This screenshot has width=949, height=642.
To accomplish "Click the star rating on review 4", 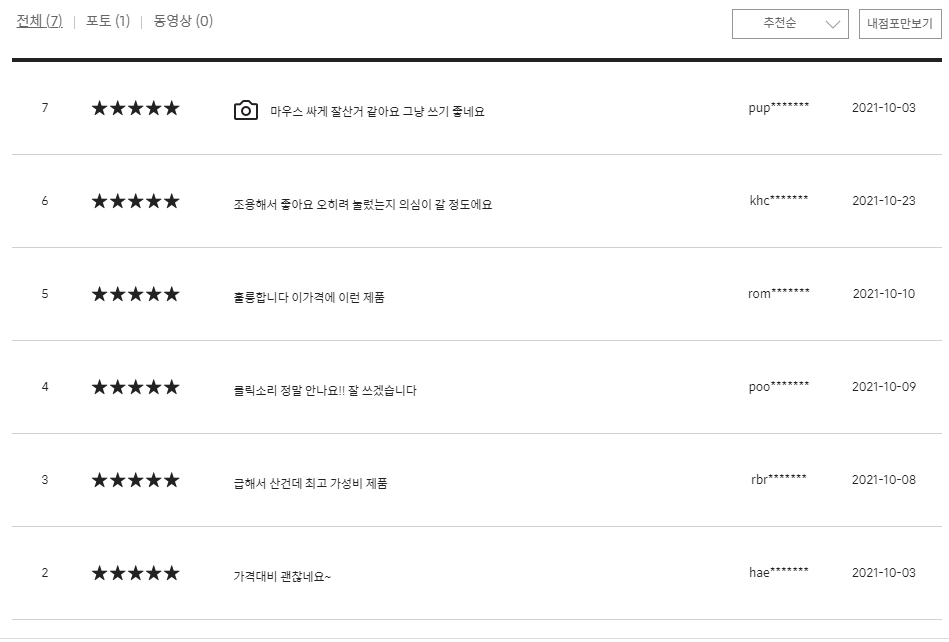I will pos(136,387).
